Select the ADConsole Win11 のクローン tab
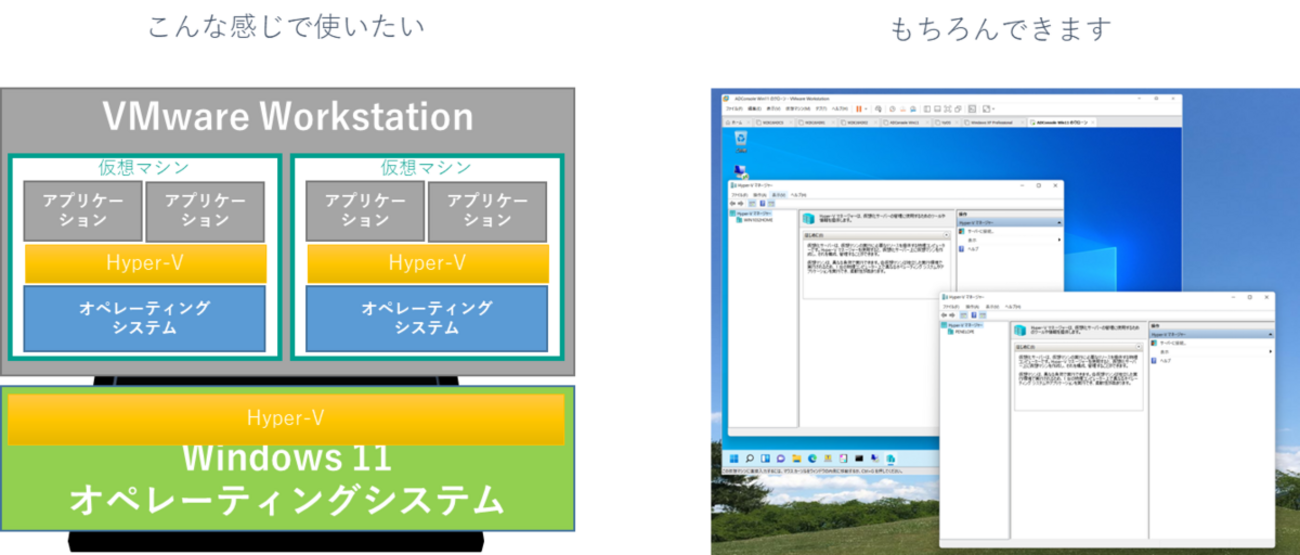The image size is (1300, 555). pyautogui.click(x=1061, y=122)
